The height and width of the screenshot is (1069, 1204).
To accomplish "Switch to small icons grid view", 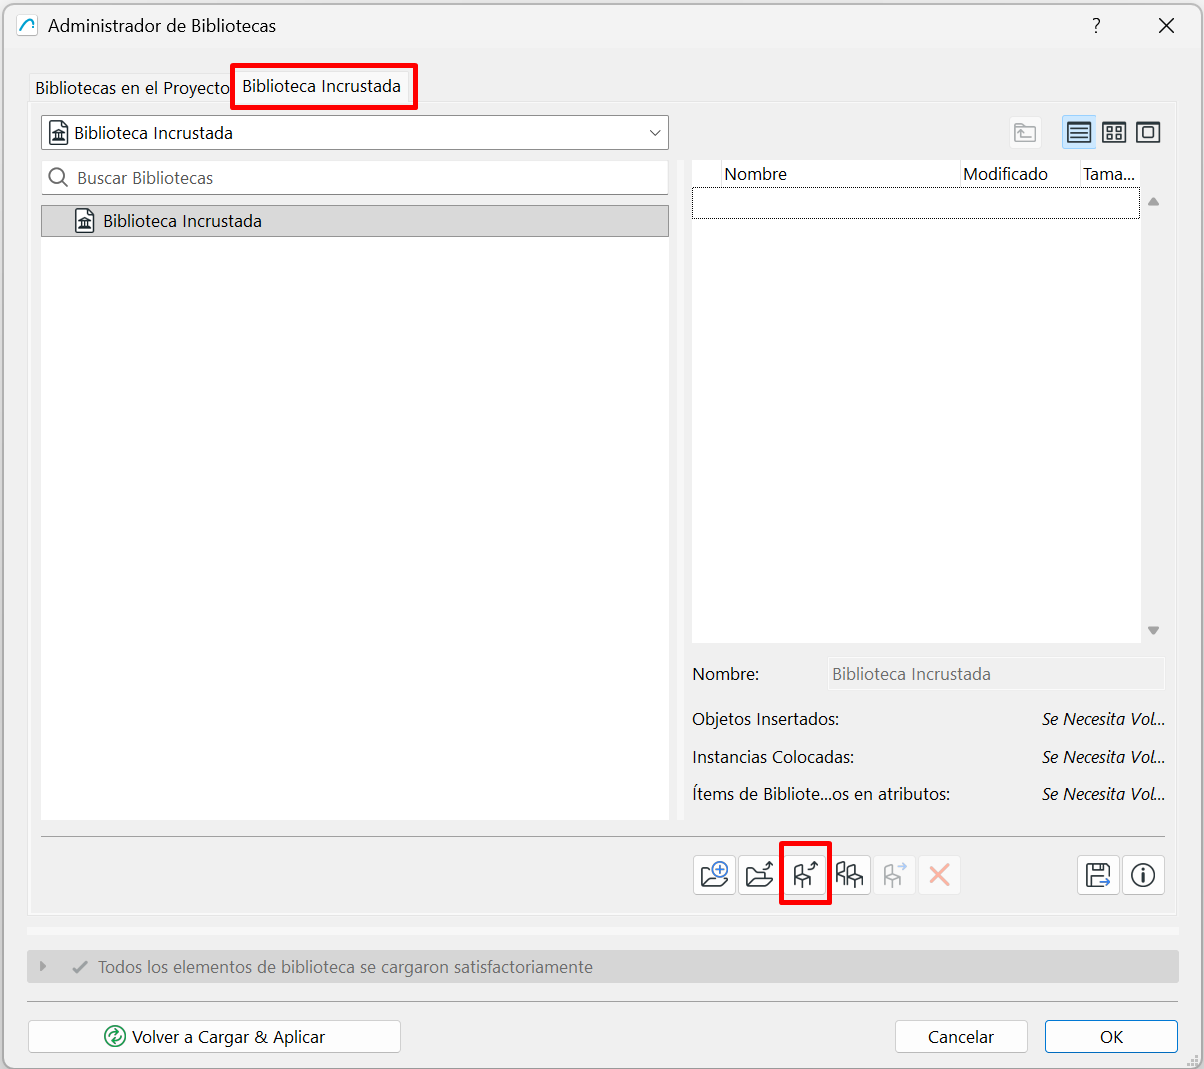I will (1114, 133).
